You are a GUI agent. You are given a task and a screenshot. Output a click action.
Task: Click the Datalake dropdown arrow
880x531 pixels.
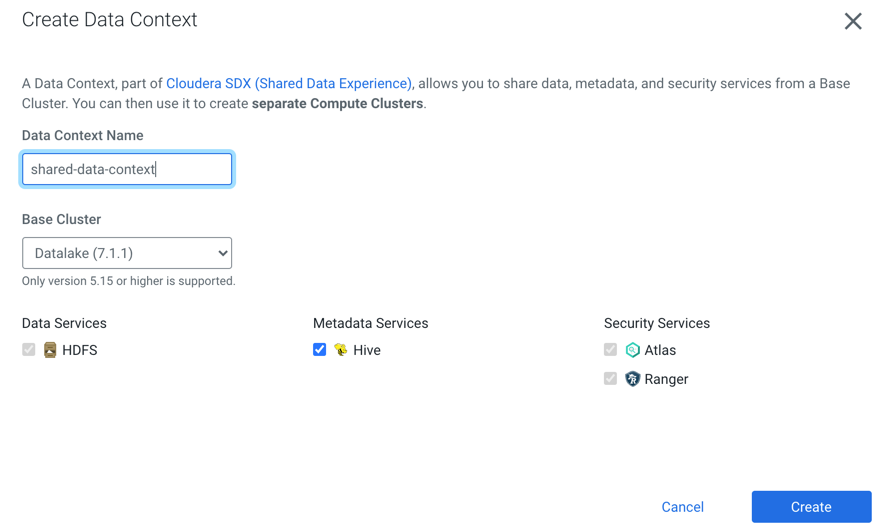(x=222, y=253)
